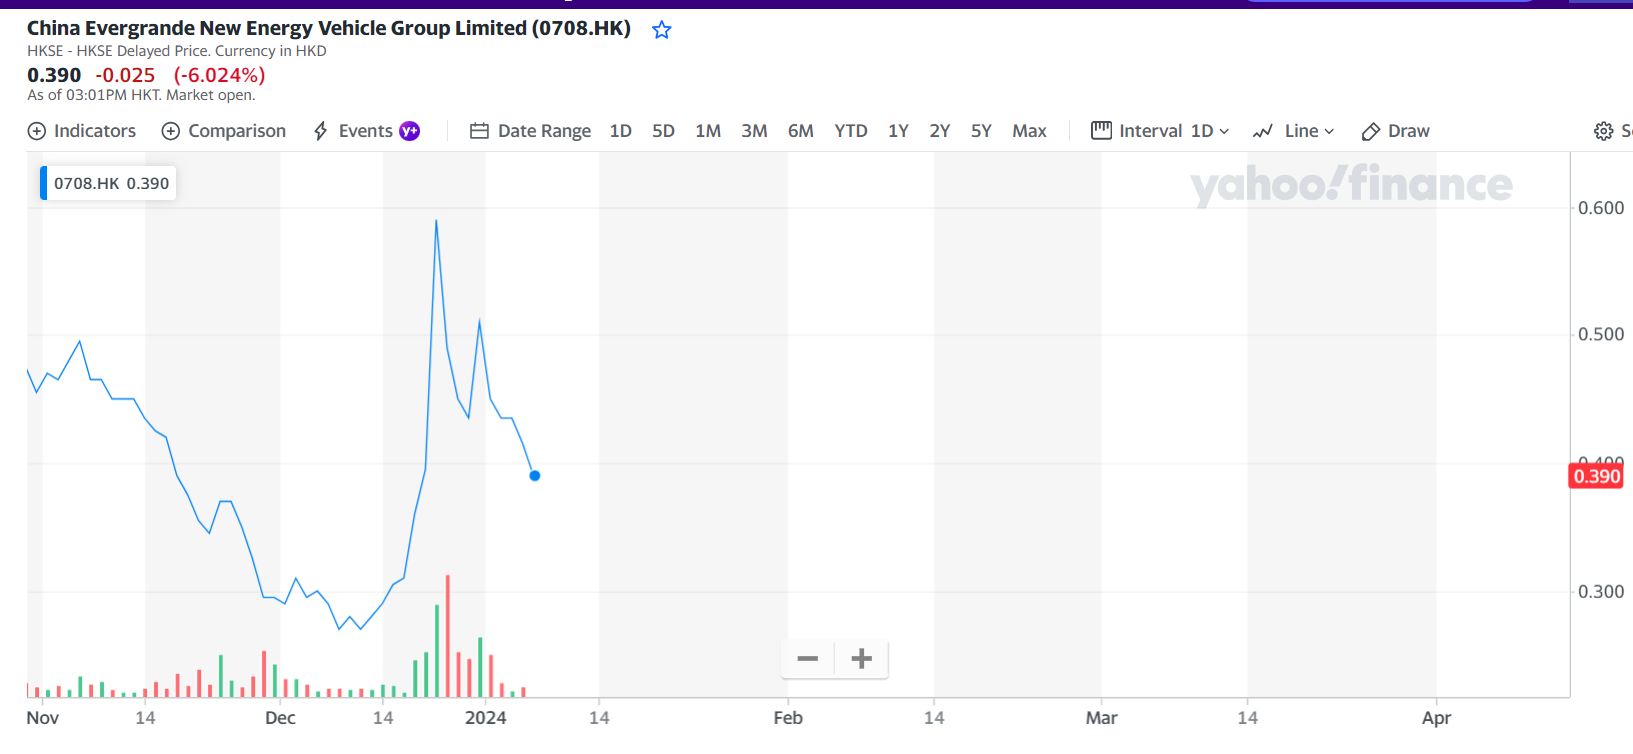Click the 0.300 price axis label
This screenshot has width=1633, height=754.
click(1601, 592)
